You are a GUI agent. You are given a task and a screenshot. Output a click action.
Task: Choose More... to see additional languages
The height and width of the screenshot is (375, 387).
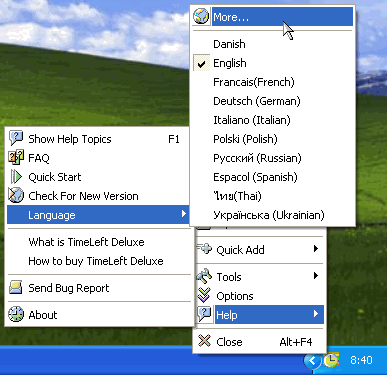(x=272, y=17)
